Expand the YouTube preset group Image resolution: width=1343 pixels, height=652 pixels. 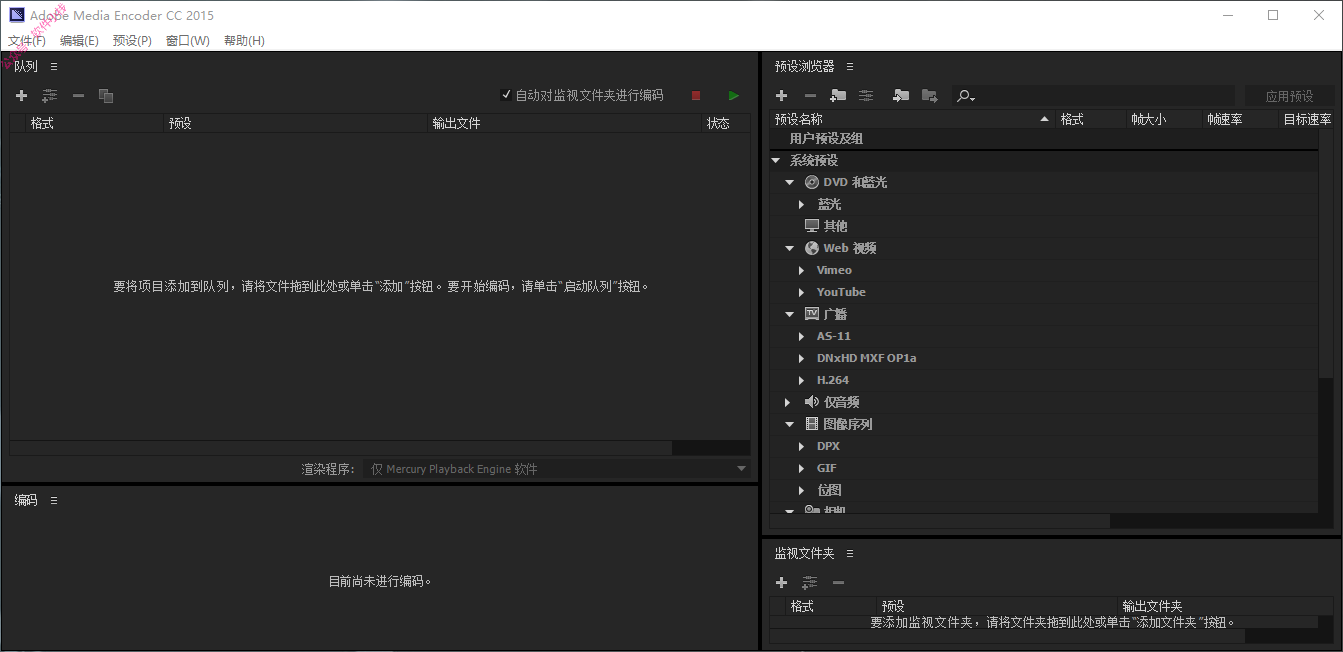point(802,293)
